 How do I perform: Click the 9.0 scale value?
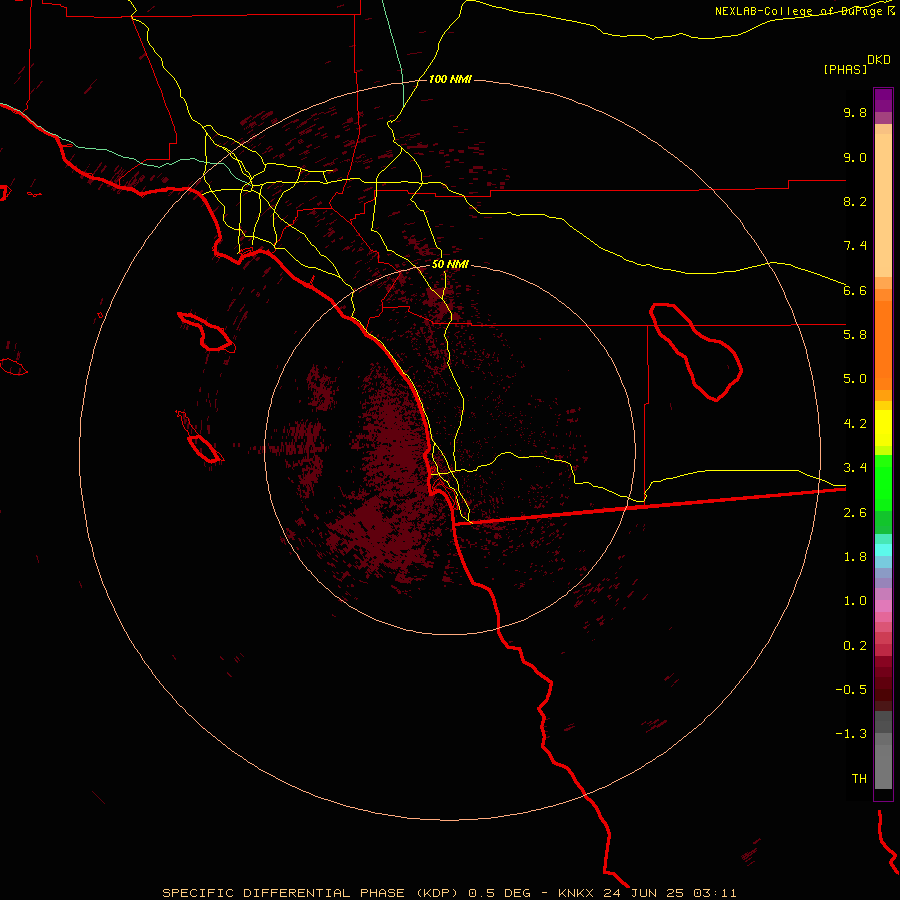coord(855,157)
